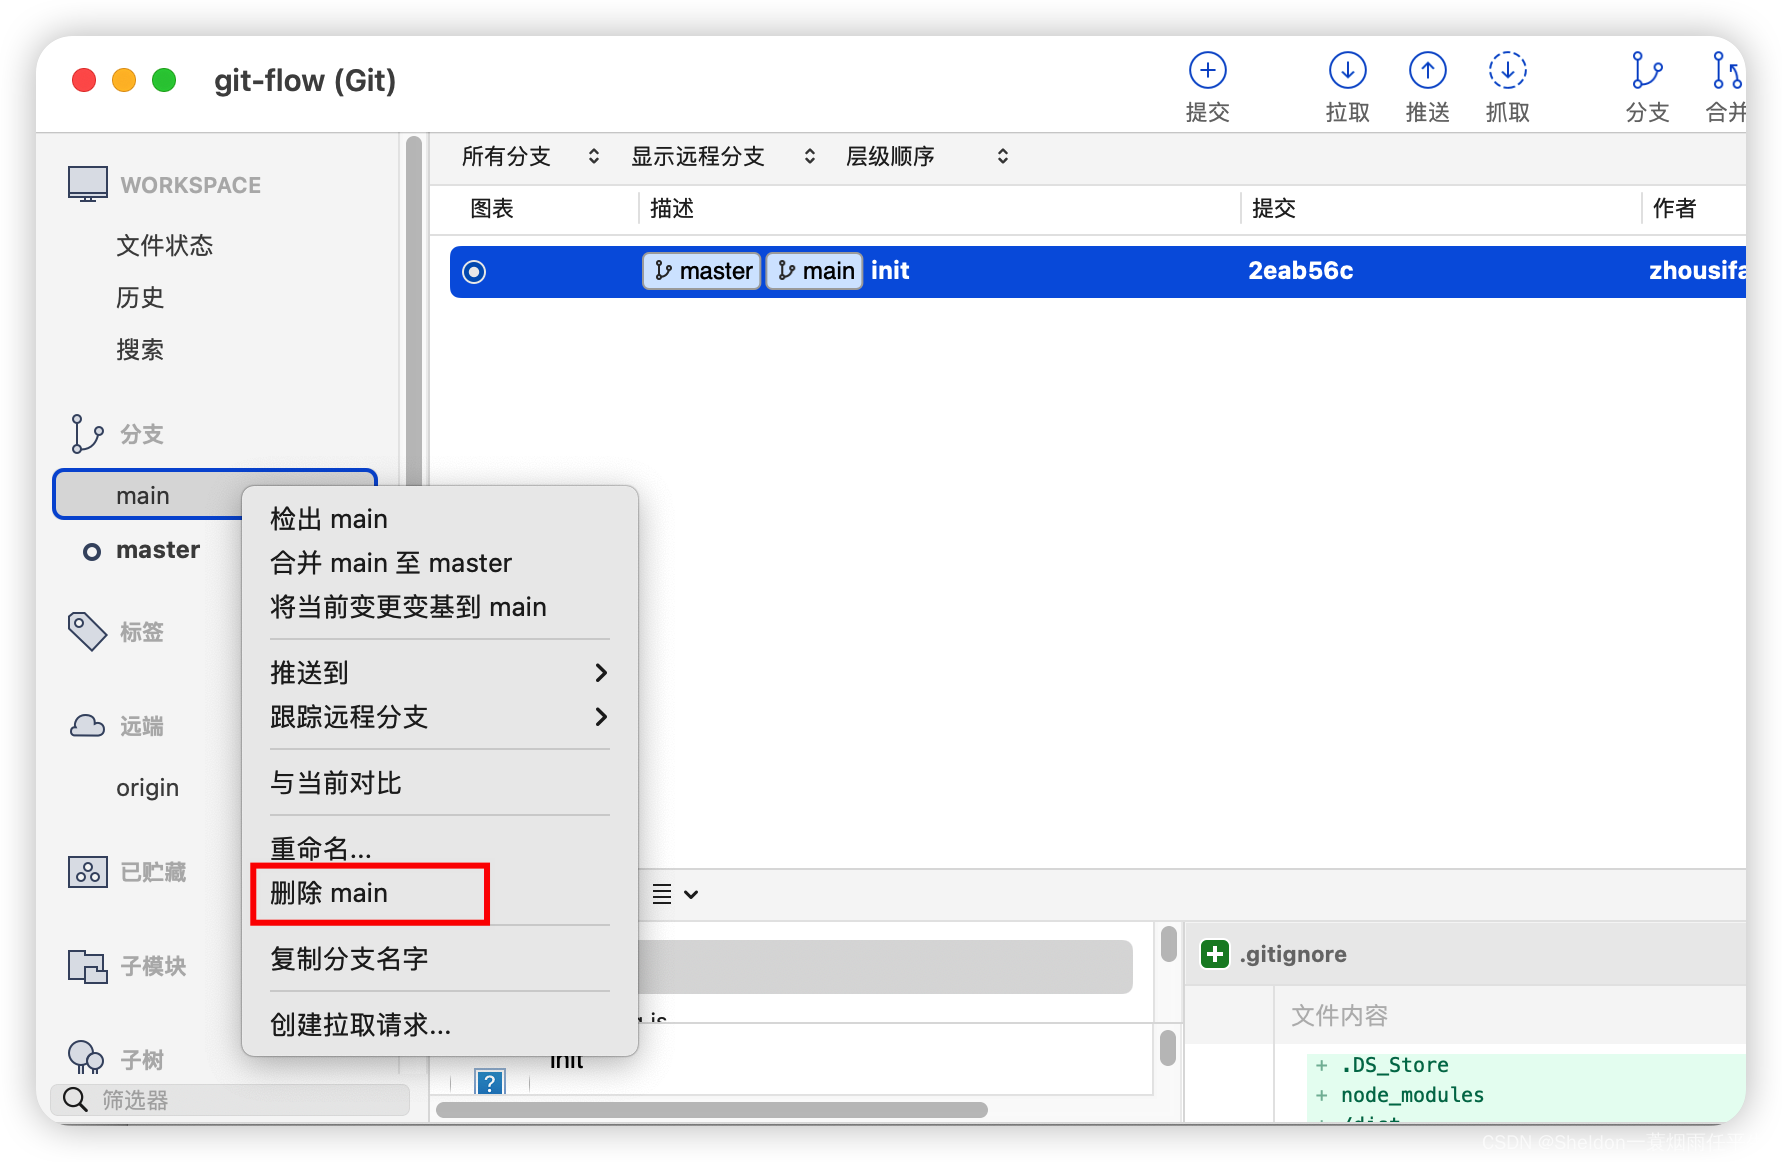This screenshot has height=1162, width=1782.
Task: Open the list view options dropdown
Action: pyautogui.click(x=675, y=894)
